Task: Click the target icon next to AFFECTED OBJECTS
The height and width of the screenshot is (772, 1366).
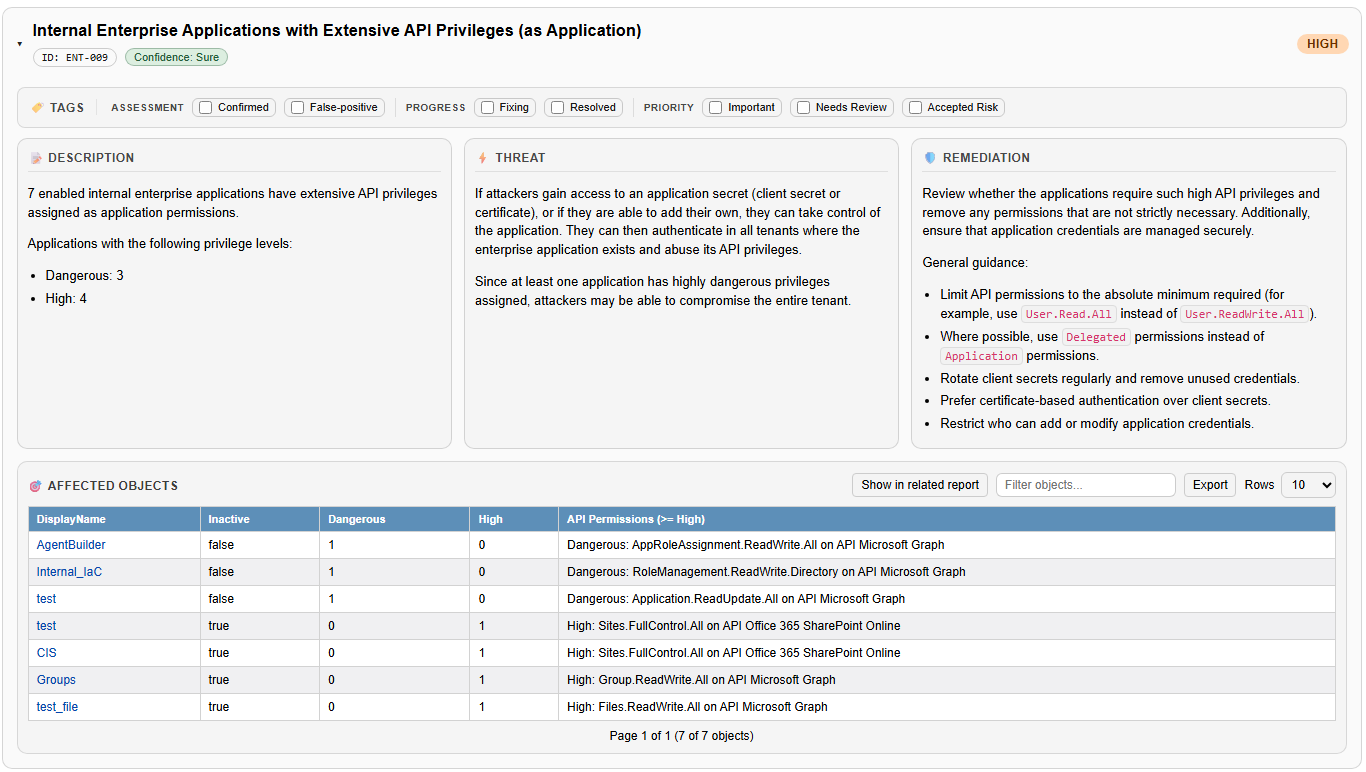Action: point(36,486)
